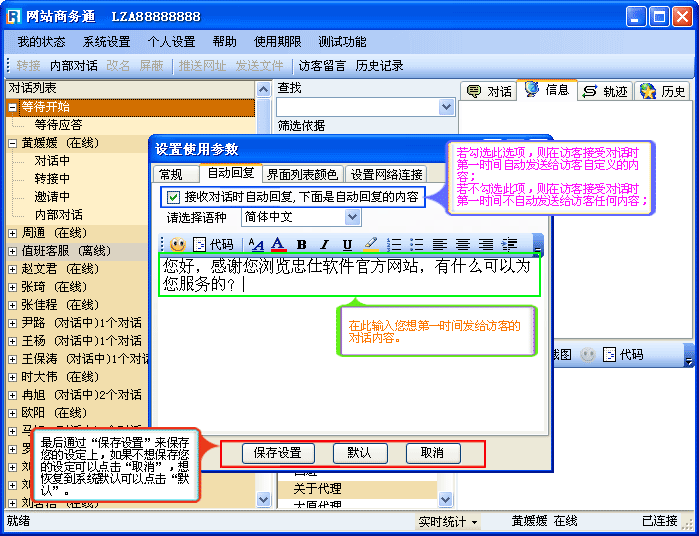Click the Bold formatting icon
This screenshot has width=699, height=536.
click(301, 244)
